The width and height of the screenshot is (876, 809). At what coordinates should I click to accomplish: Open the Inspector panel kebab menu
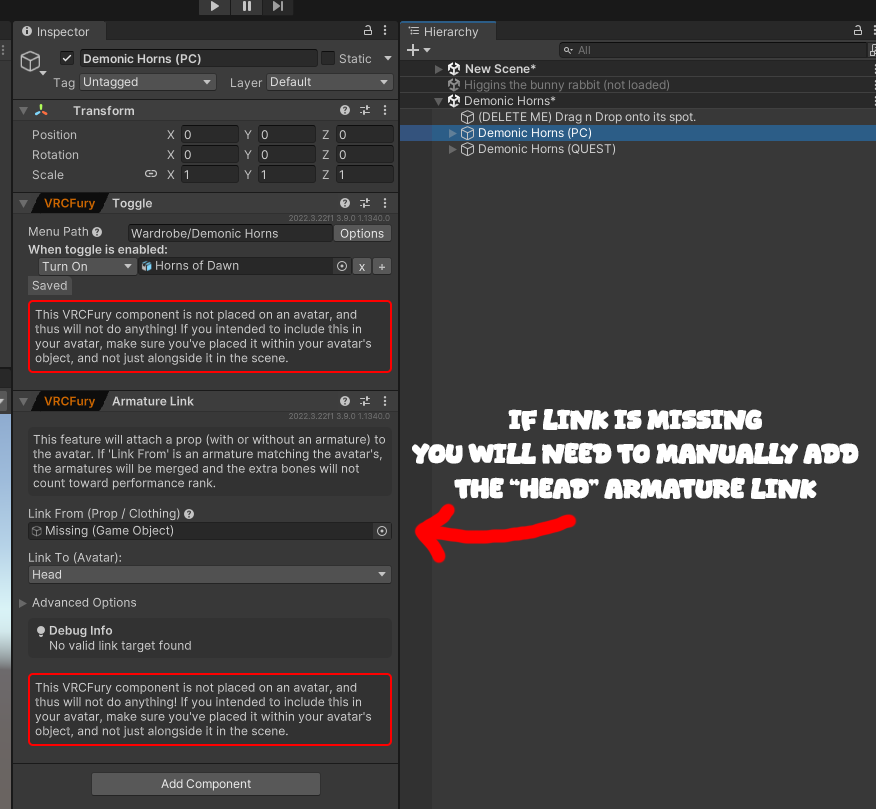[x=385, y=31]
